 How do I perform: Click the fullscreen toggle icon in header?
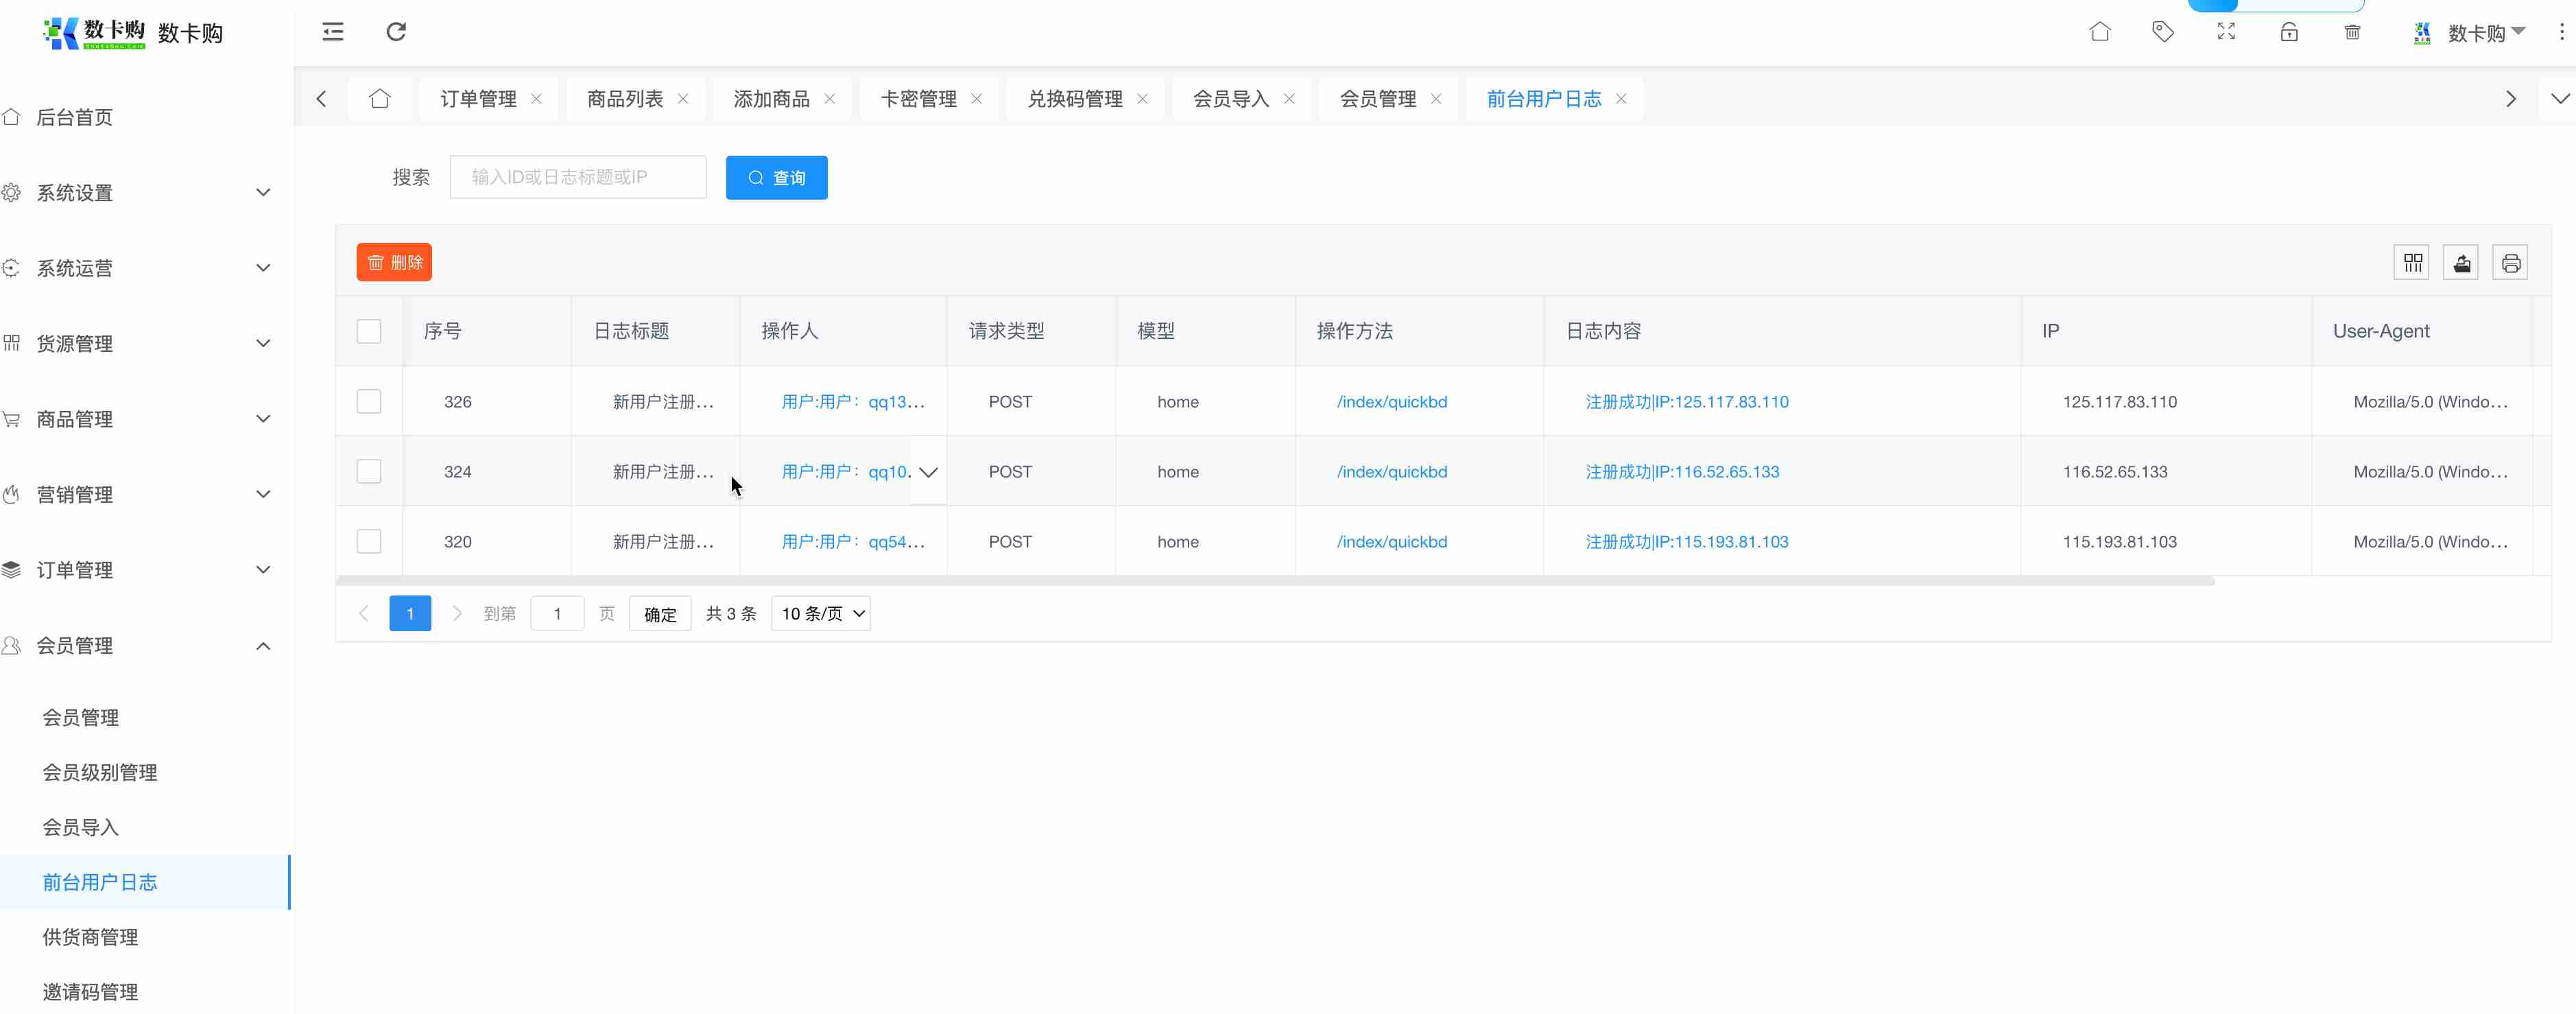tap(2226, 32)
